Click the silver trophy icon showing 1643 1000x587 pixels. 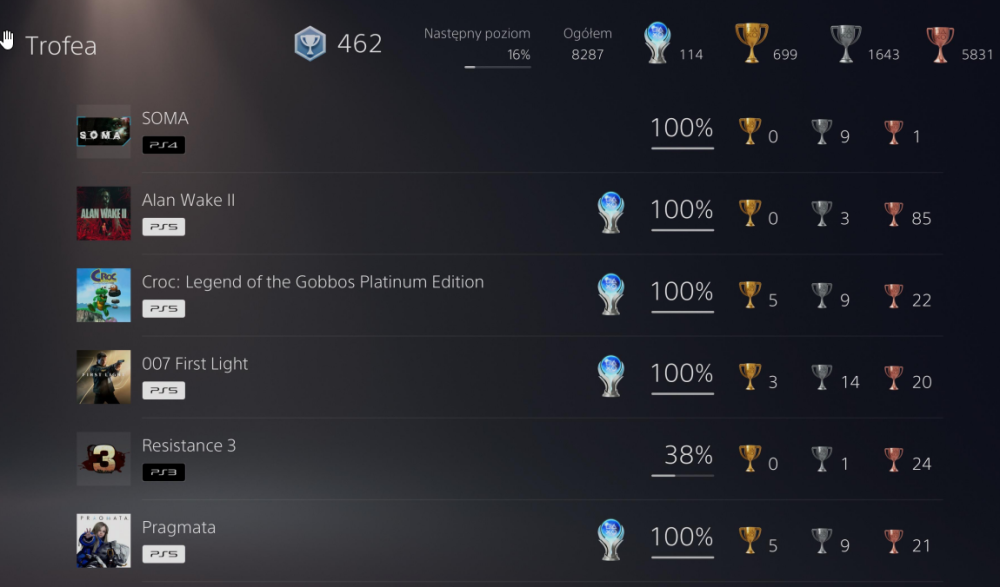846,43
